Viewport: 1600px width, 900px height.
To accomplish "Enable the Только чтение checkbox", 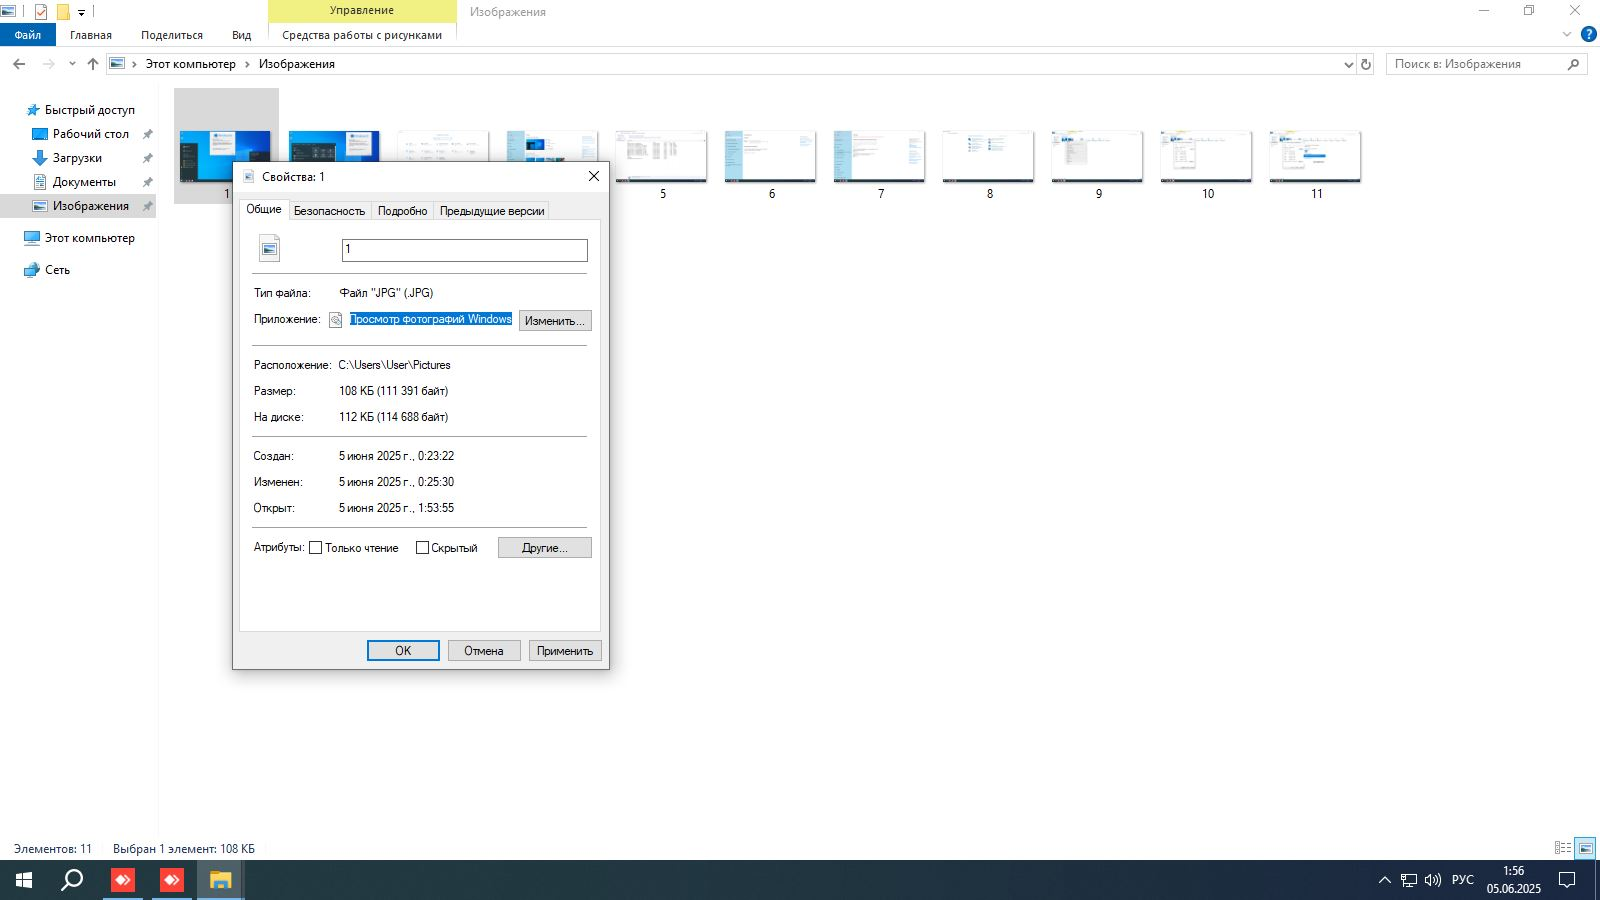I will pos(316,548).
